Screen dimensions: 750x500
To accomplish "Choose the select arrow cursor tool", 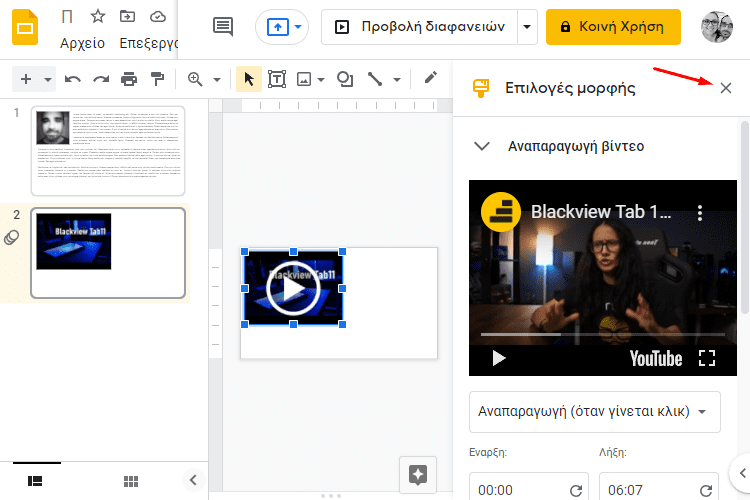I will coord(249,79).
